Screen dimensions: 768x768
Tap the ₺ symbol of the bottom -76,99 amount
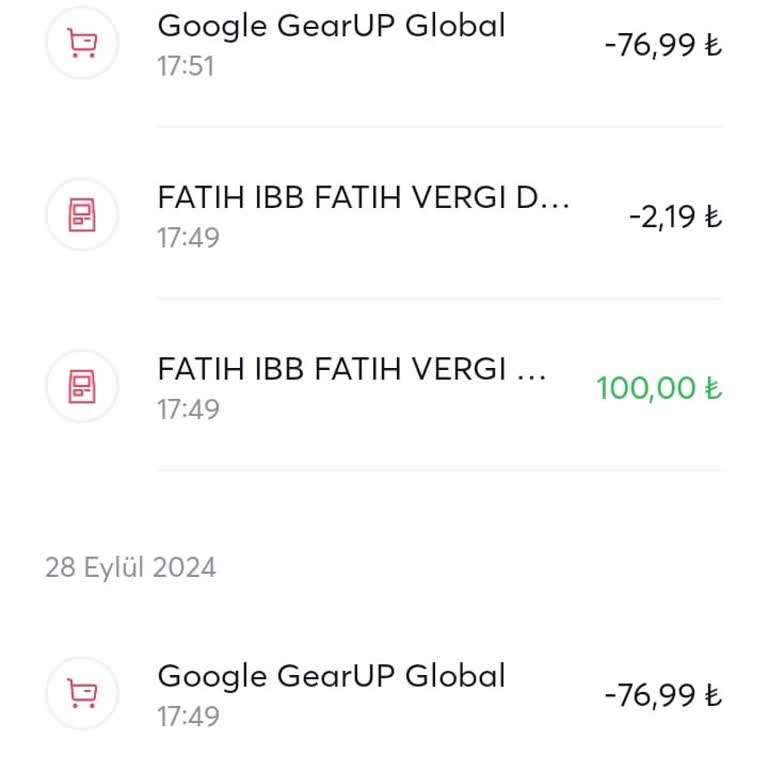(712, 695)
